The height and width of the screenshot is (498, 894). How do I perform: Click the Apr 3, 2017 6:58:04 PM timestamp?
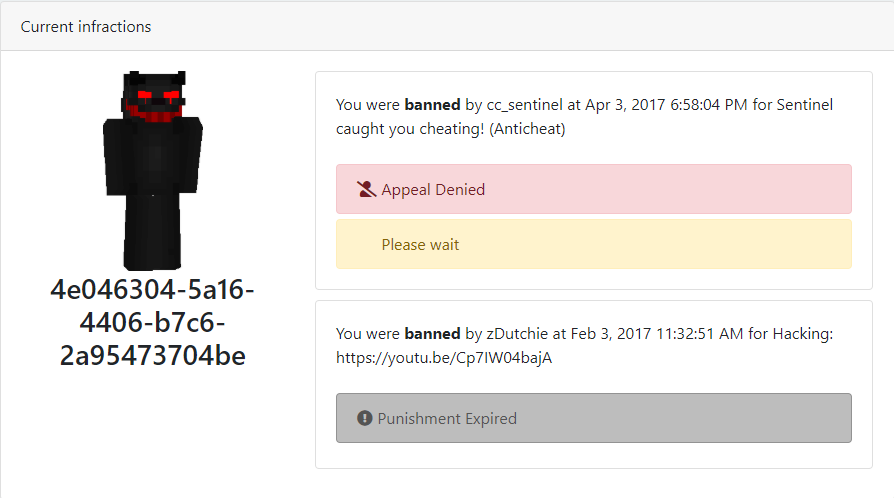[667, 105]
